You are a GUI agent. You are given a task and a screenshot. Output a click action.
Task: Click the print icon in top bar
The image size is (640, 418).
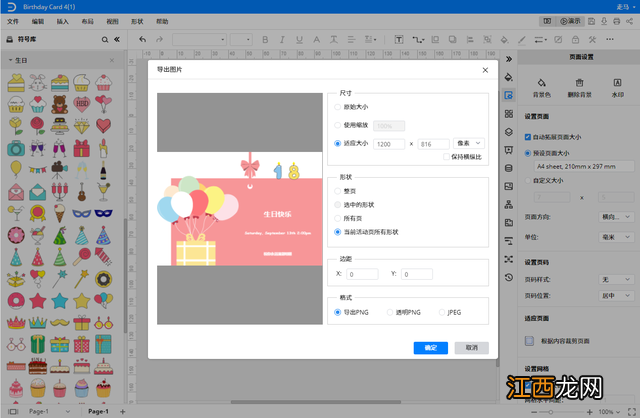617,21
